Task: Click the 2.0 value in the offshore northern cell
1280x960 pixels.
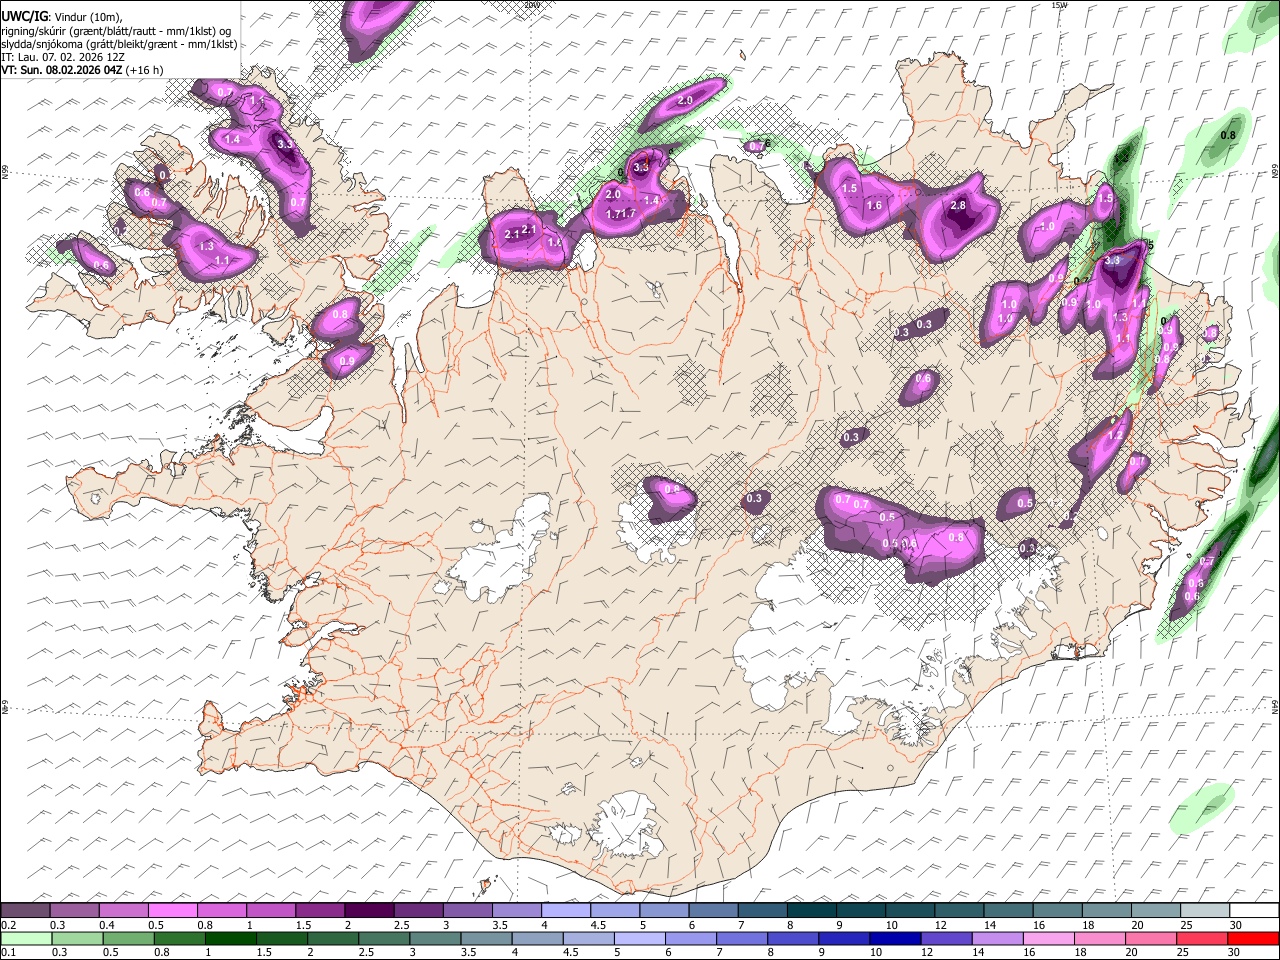Action: point(685,101)
